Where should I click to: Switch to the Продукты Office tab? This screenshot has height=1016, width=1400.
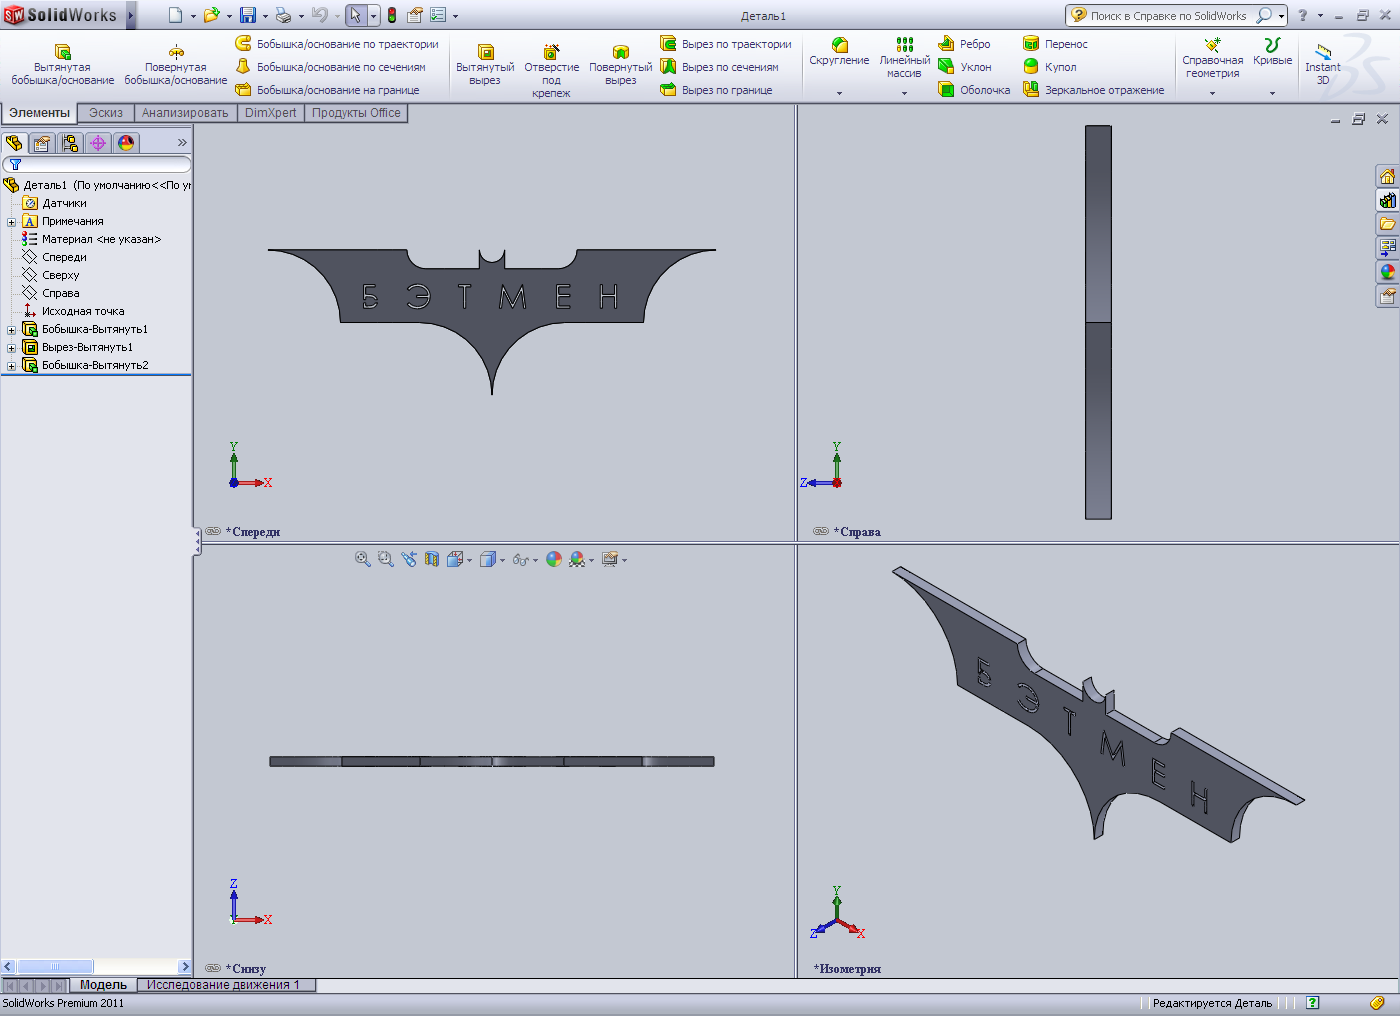click(356, 113)
